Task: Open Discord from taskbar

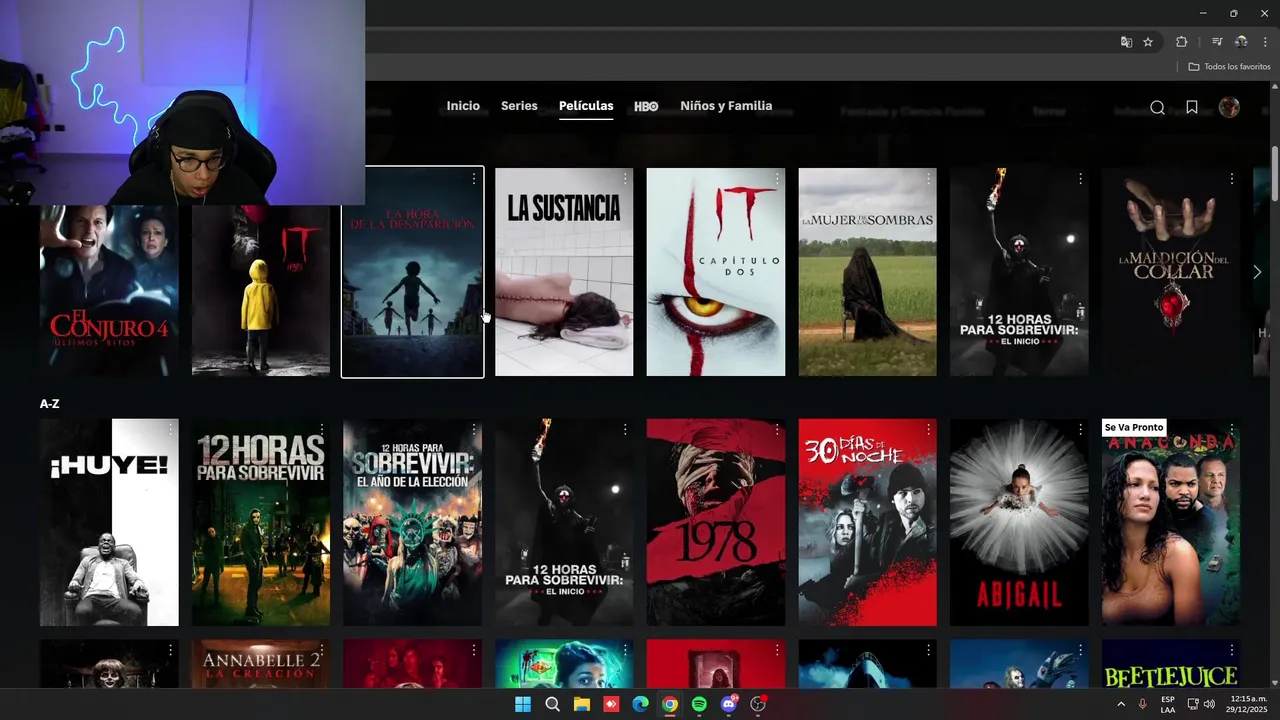Action: 729,704
